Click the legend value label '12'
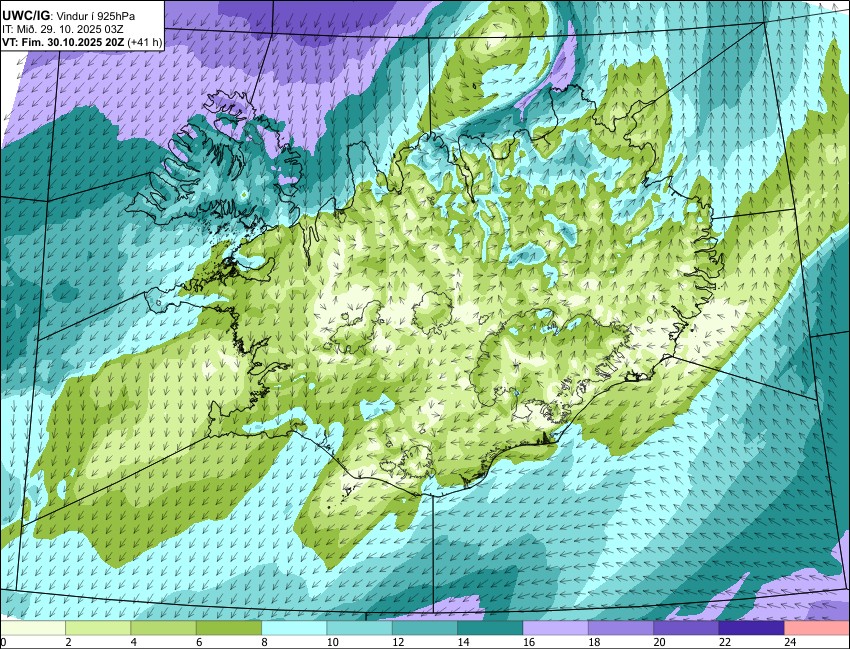This screenshot has height=649, width=850. coord(398,642)
